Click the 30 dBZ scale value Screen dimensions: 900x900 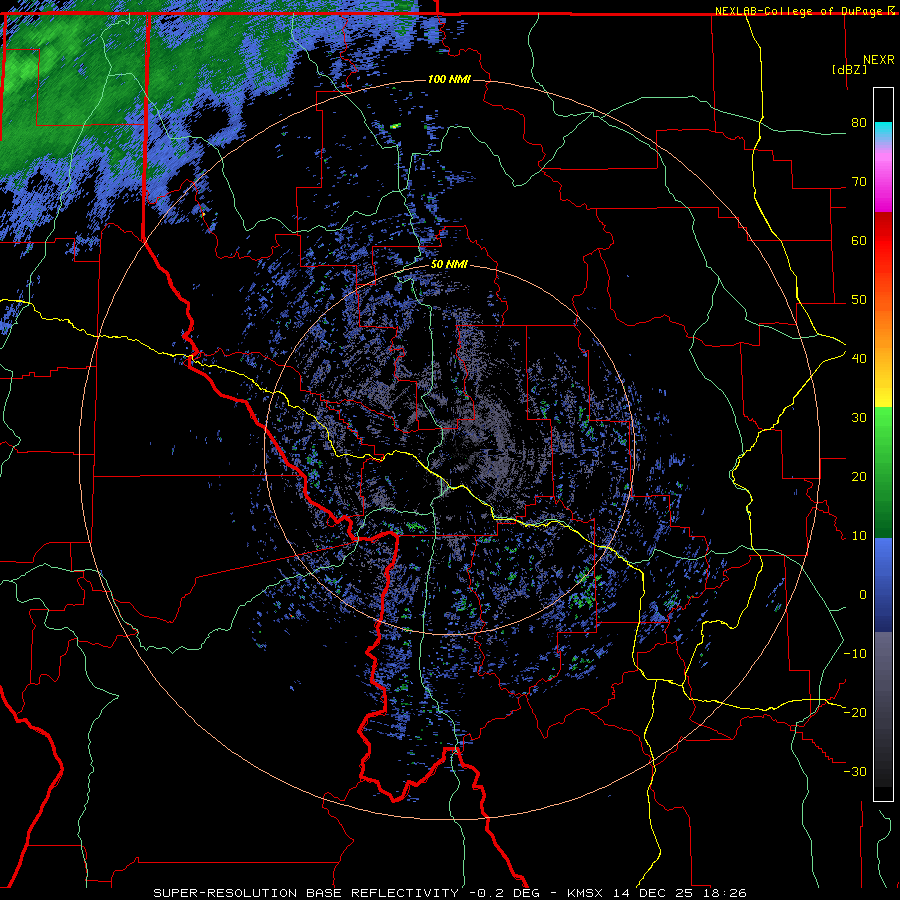pyautogui.click(x=859, y=418)
